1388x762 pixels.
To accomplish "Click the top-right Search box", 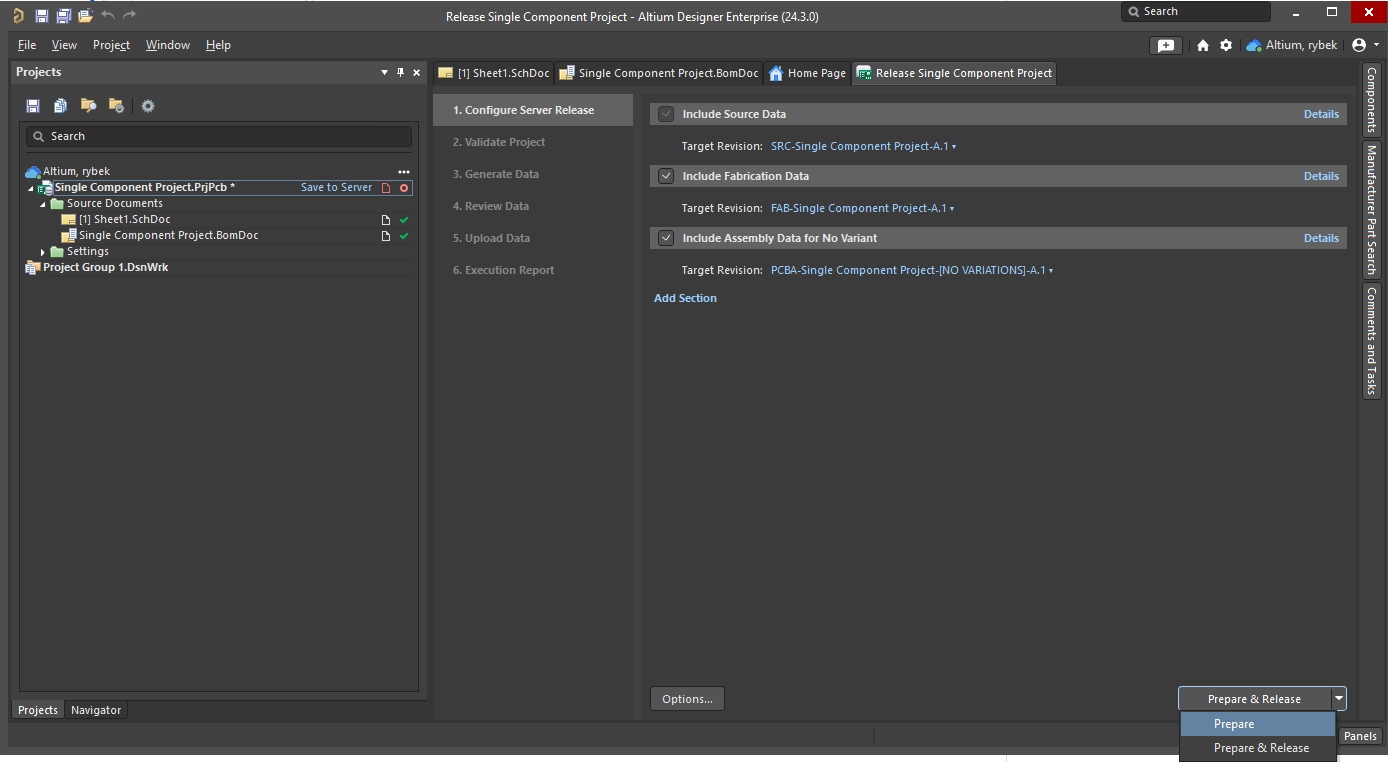I will pyautogui.click(x=1196, y=12).
